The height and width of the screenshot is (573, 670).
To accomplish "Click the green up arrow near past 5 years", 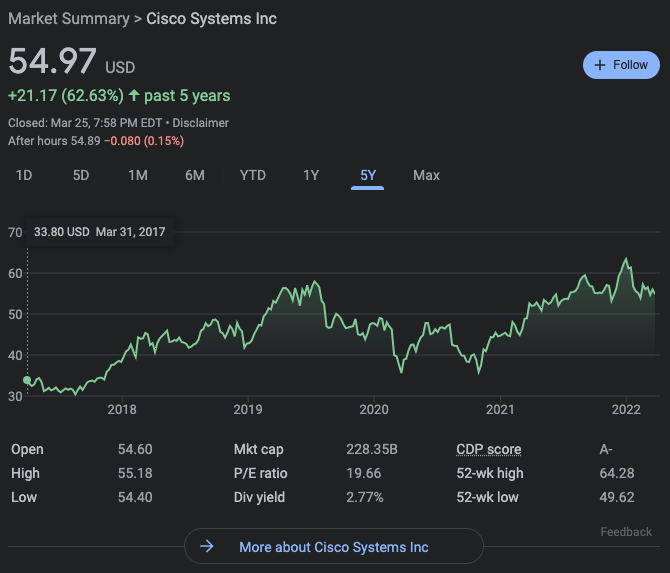I will click(134, 96).
